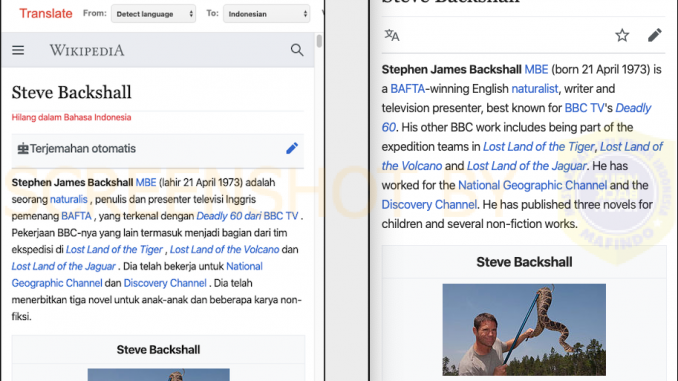Click the left page vertical scrollbar
The width and height of the screenshot is (678, 381).
(319, 41)
